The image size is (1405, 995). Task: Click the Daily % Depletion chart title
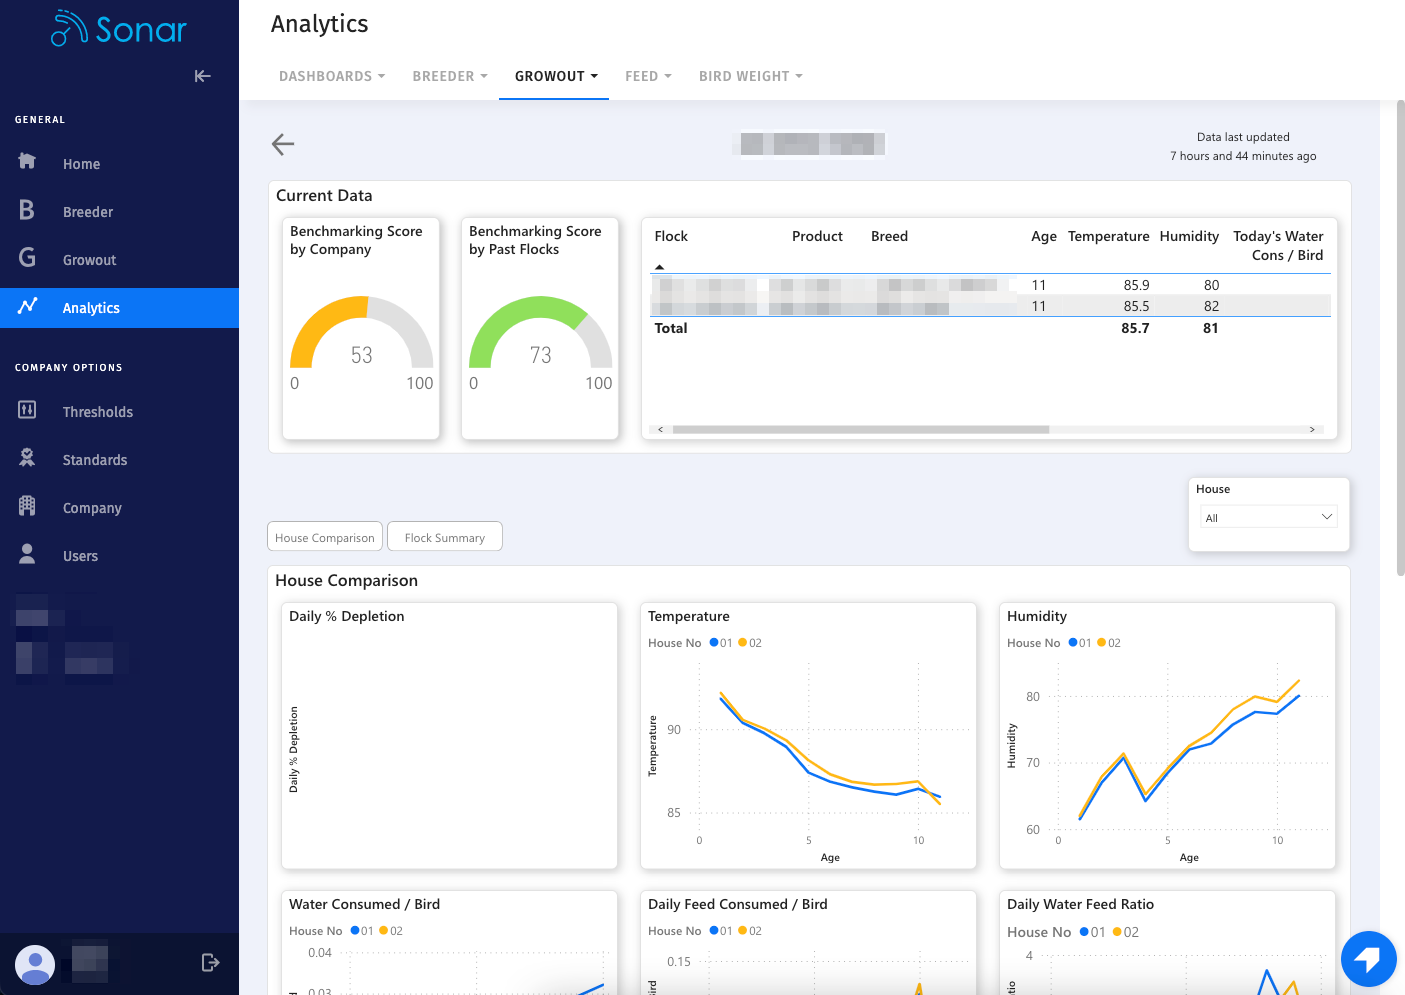coord(346,616)
